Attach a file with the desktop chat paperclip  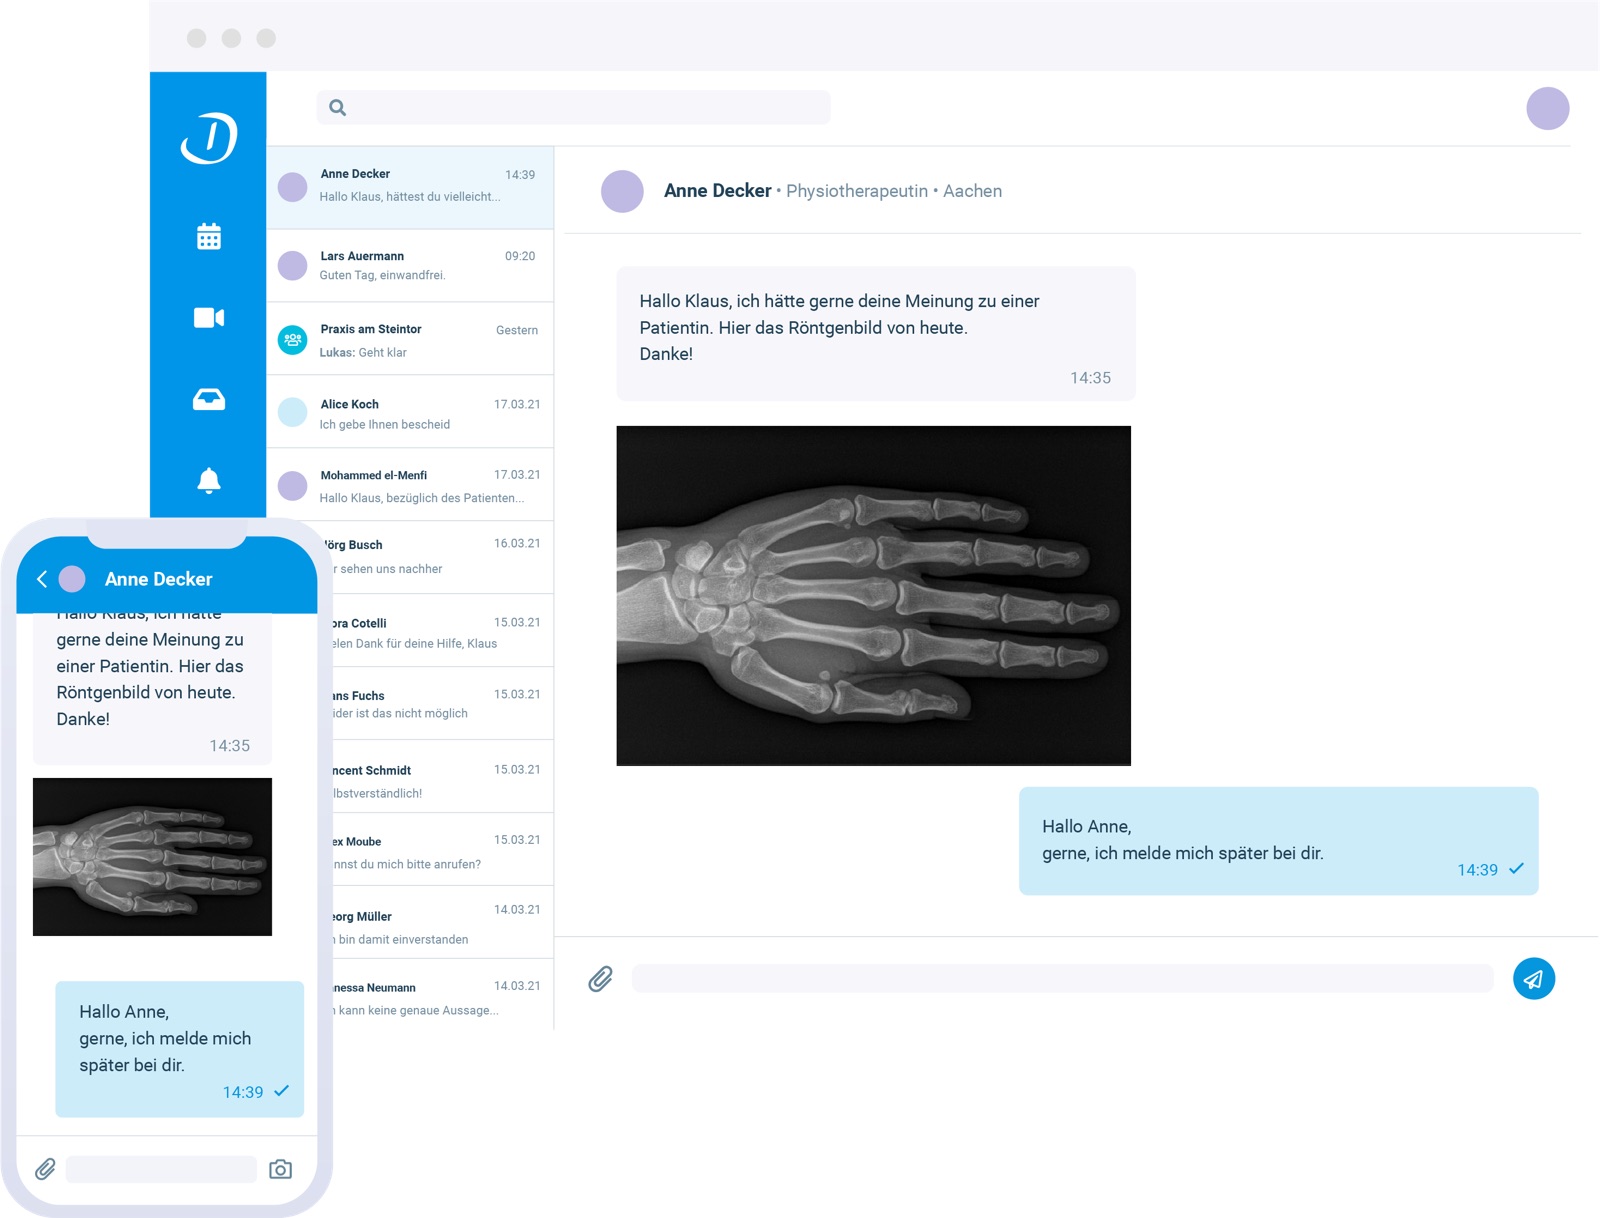(600, 979)
